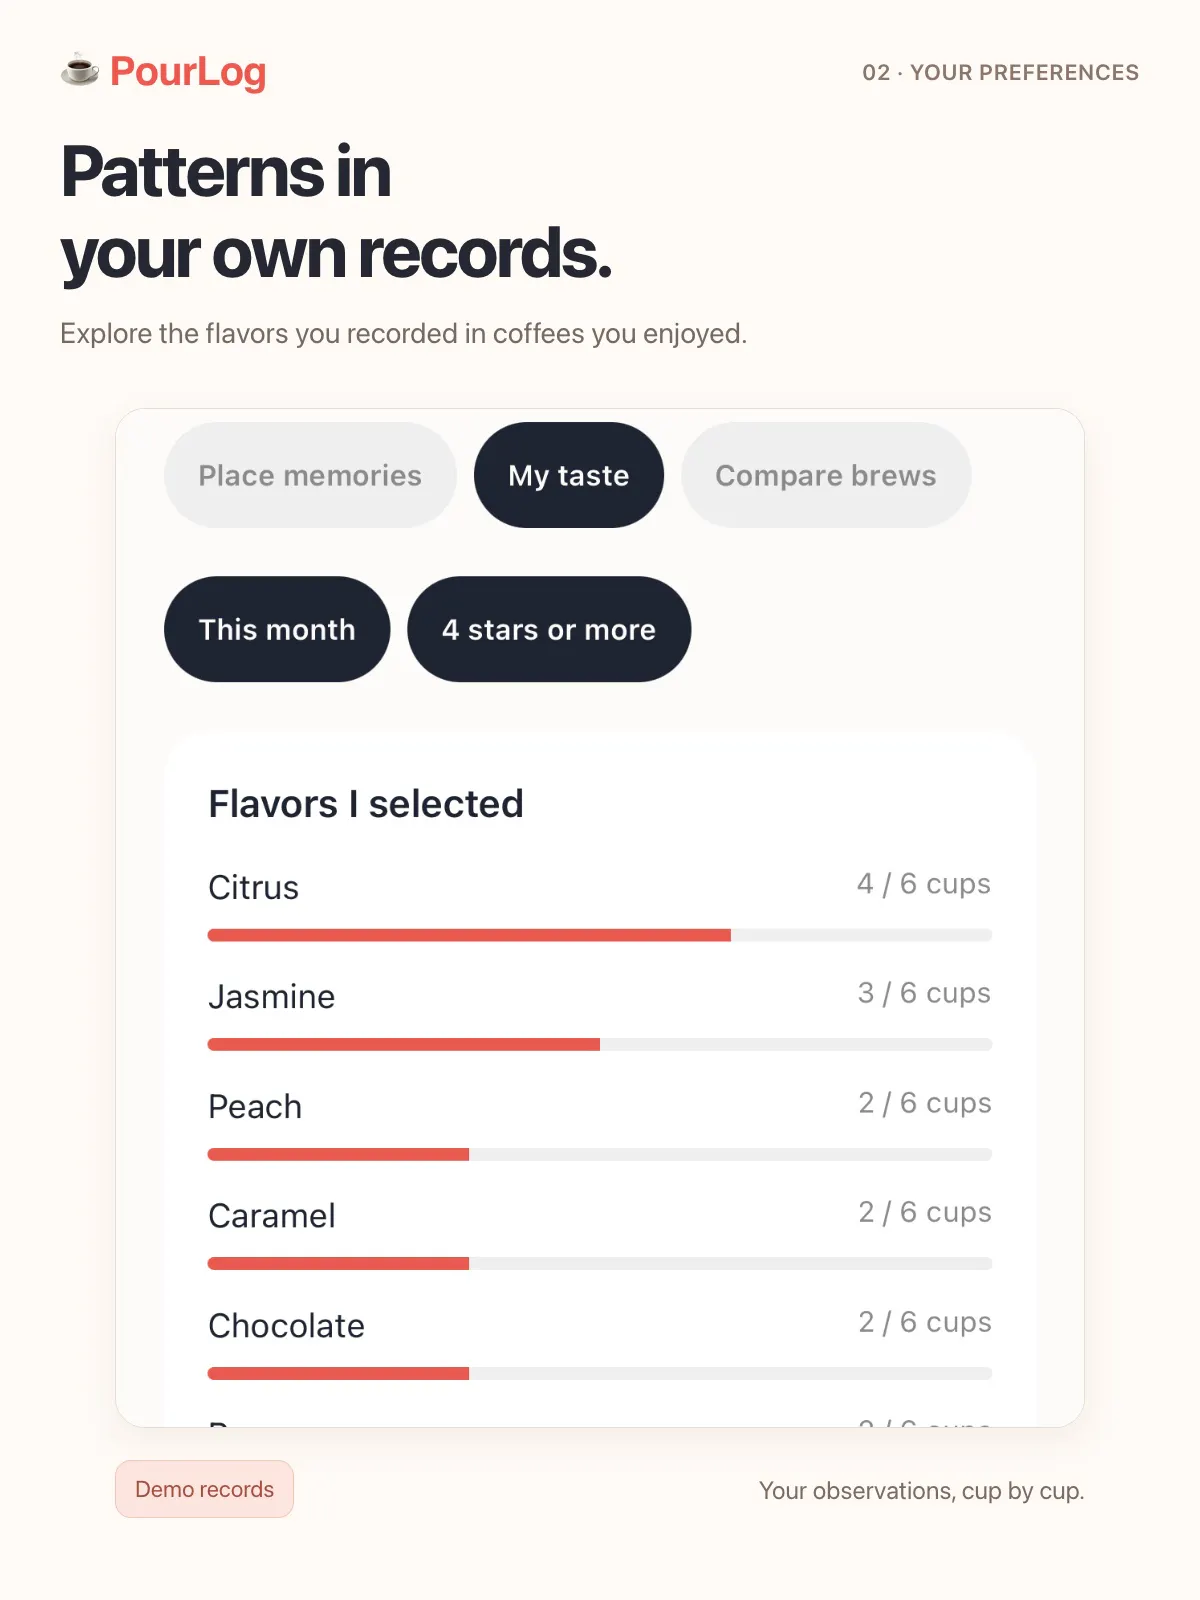The width and height of the screenshot is (1200, 1600).
Task: Click the 4 / 6 cups count
Action: tap(924, 883)
